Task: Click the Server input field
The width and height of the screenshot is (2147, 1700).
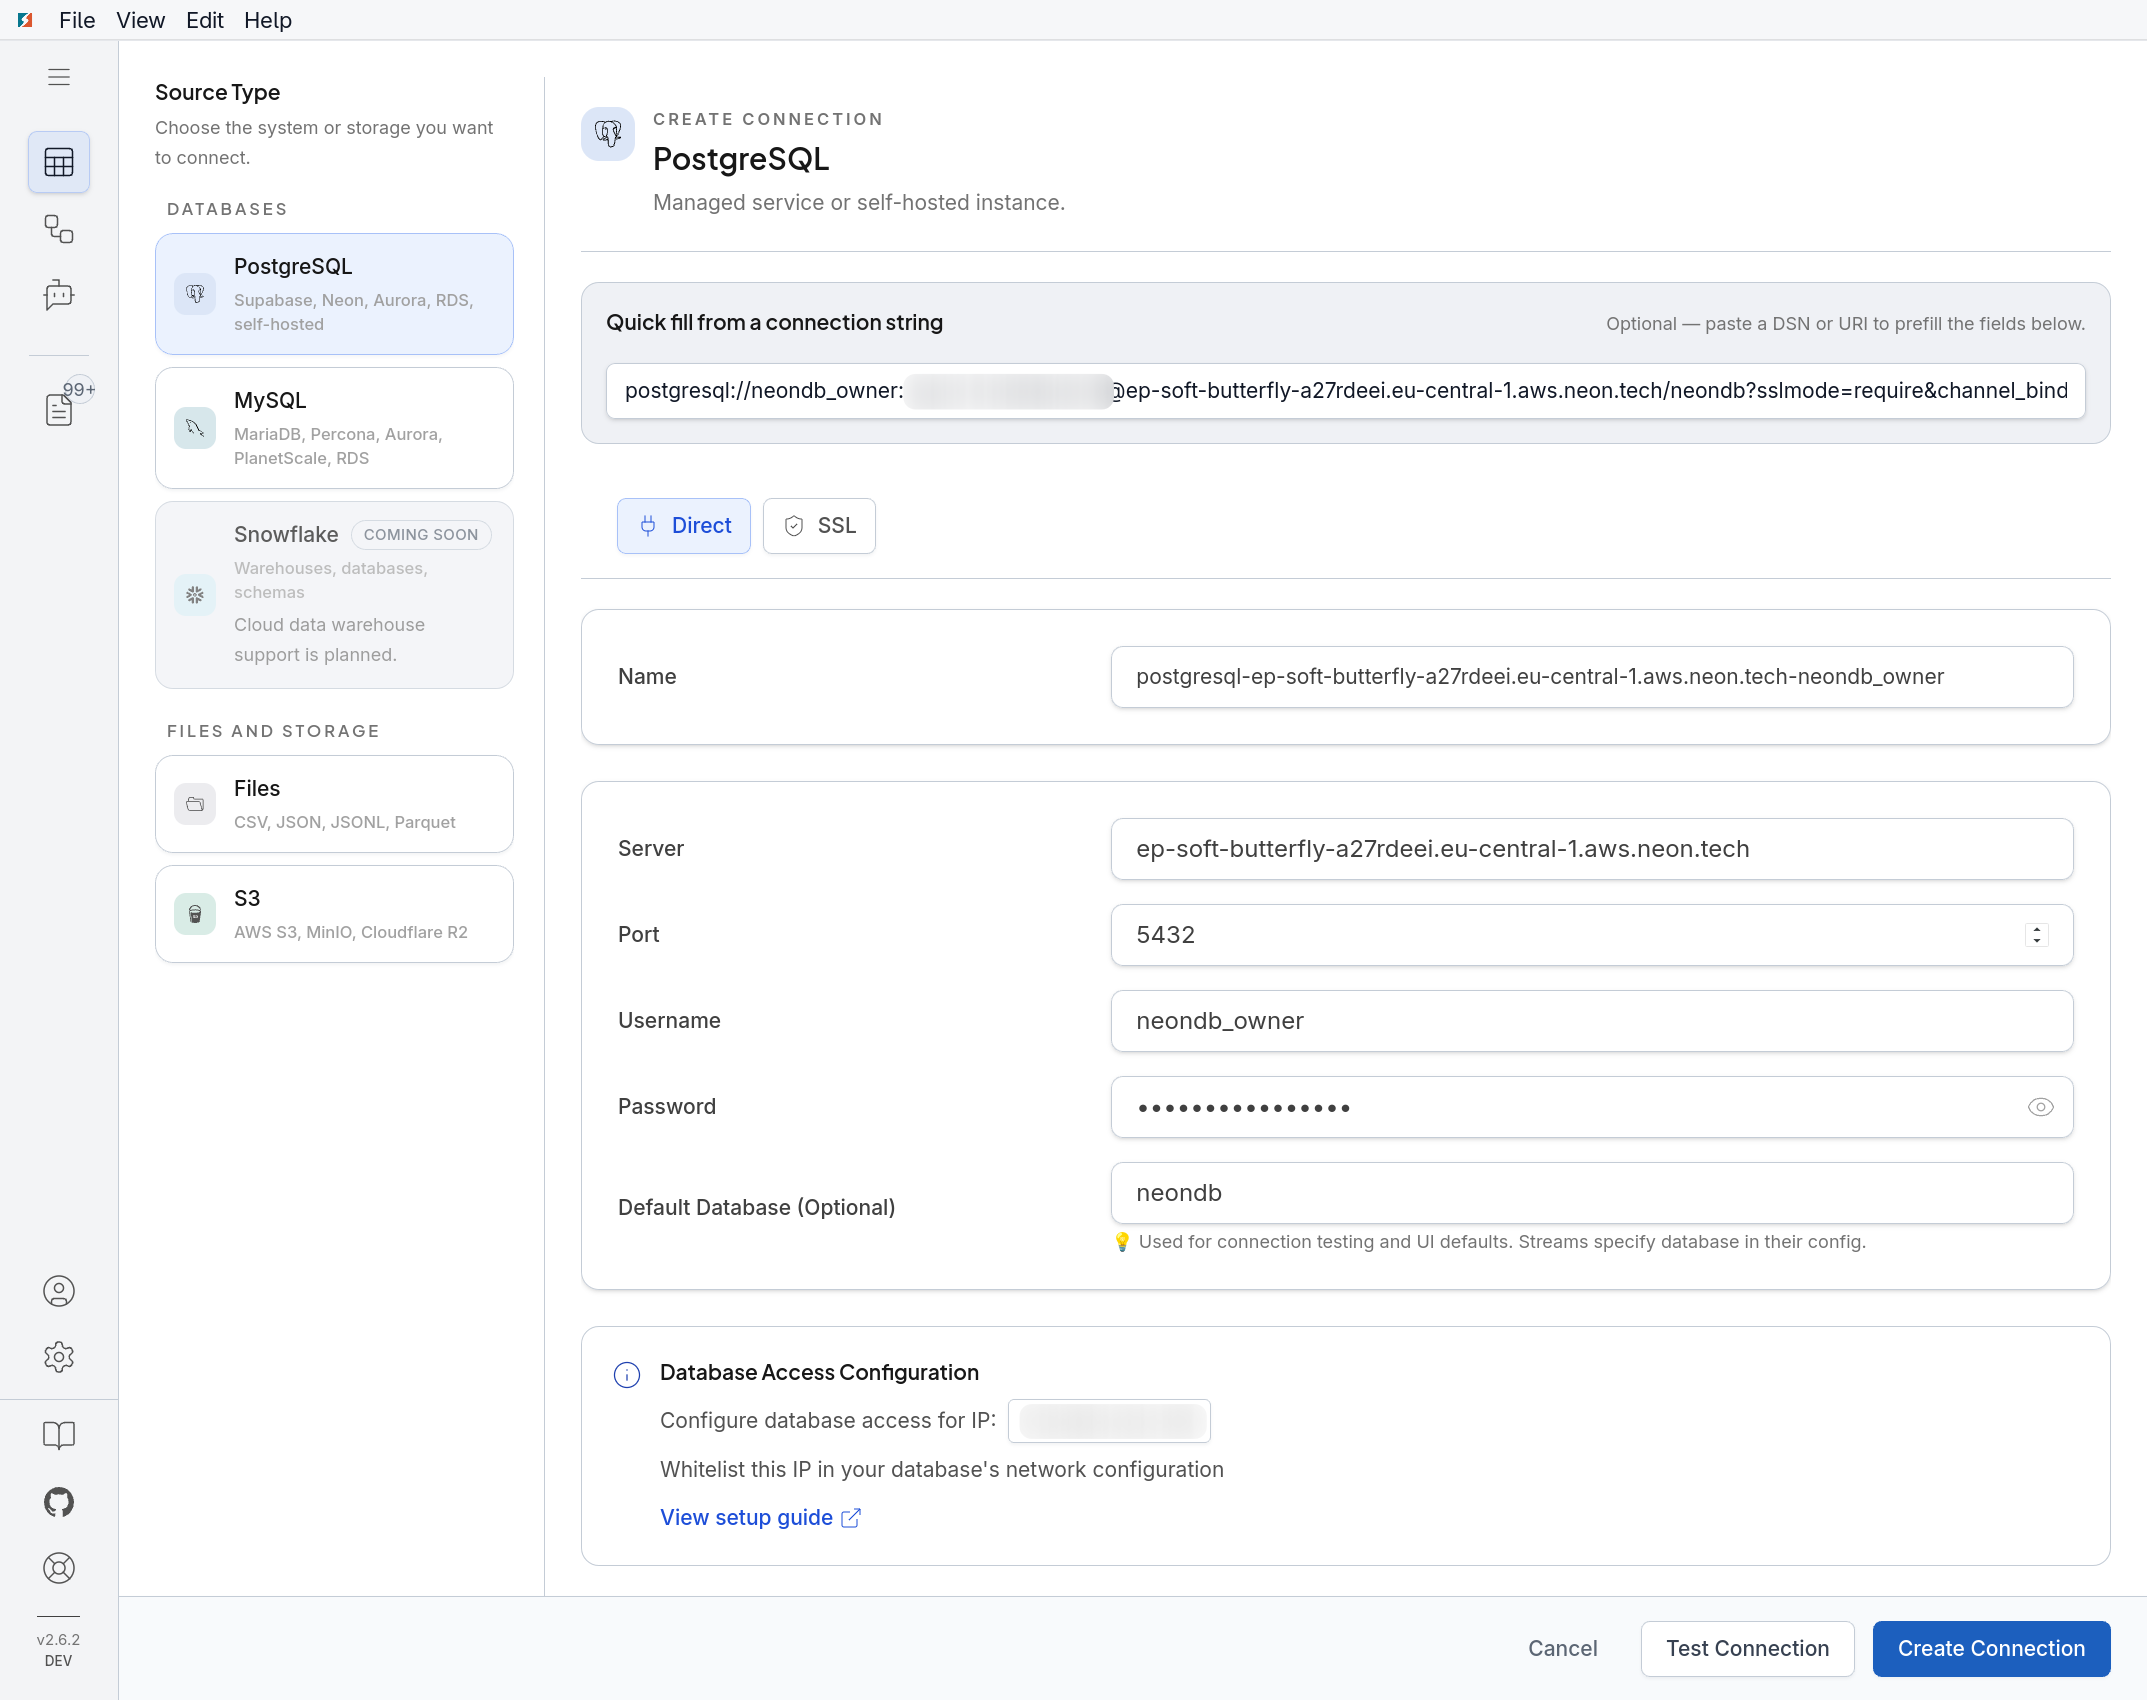Action: [x=1592, y=849]
